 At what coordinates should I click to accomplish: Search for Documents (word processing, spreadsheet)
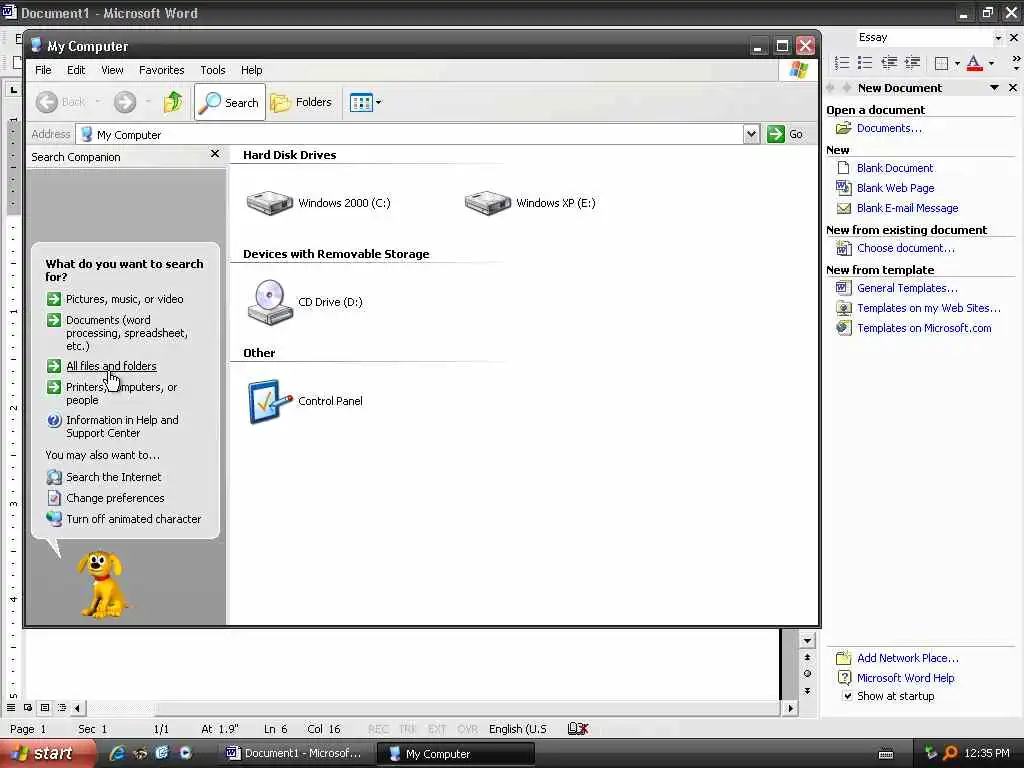pos(127,333)
